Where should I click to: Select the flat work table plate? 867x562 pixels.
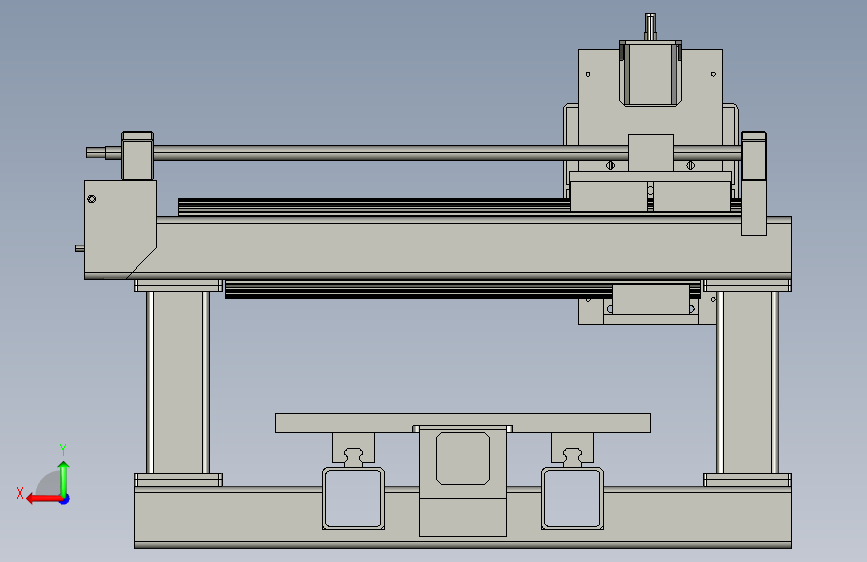(x=463, y=423)
